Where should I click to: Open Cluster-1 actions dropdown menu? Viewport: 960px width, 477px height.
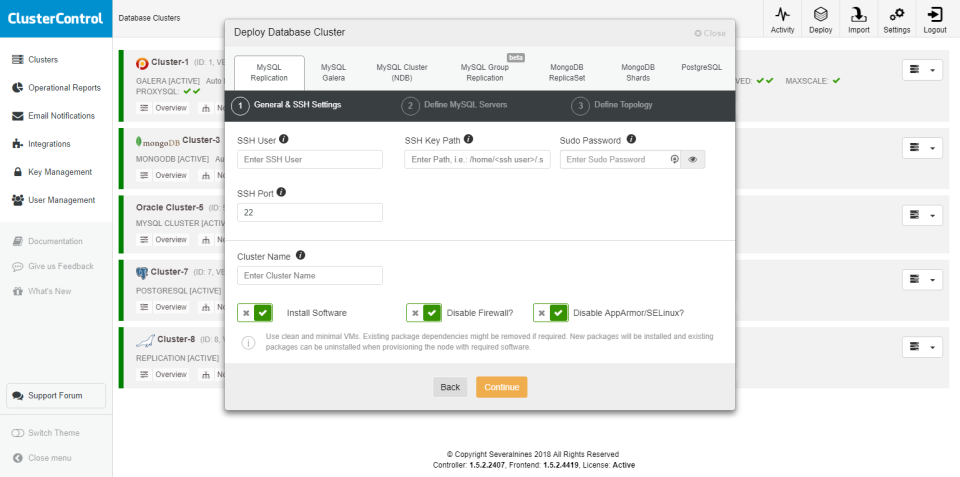pos(922,70)
